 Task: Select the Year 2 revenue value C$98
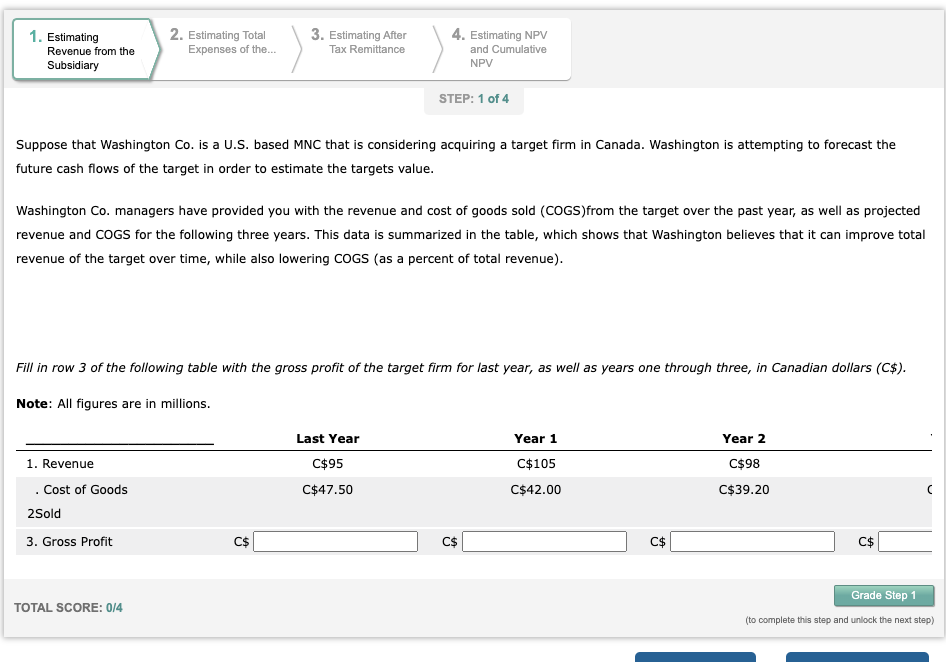tap(744, 463)
